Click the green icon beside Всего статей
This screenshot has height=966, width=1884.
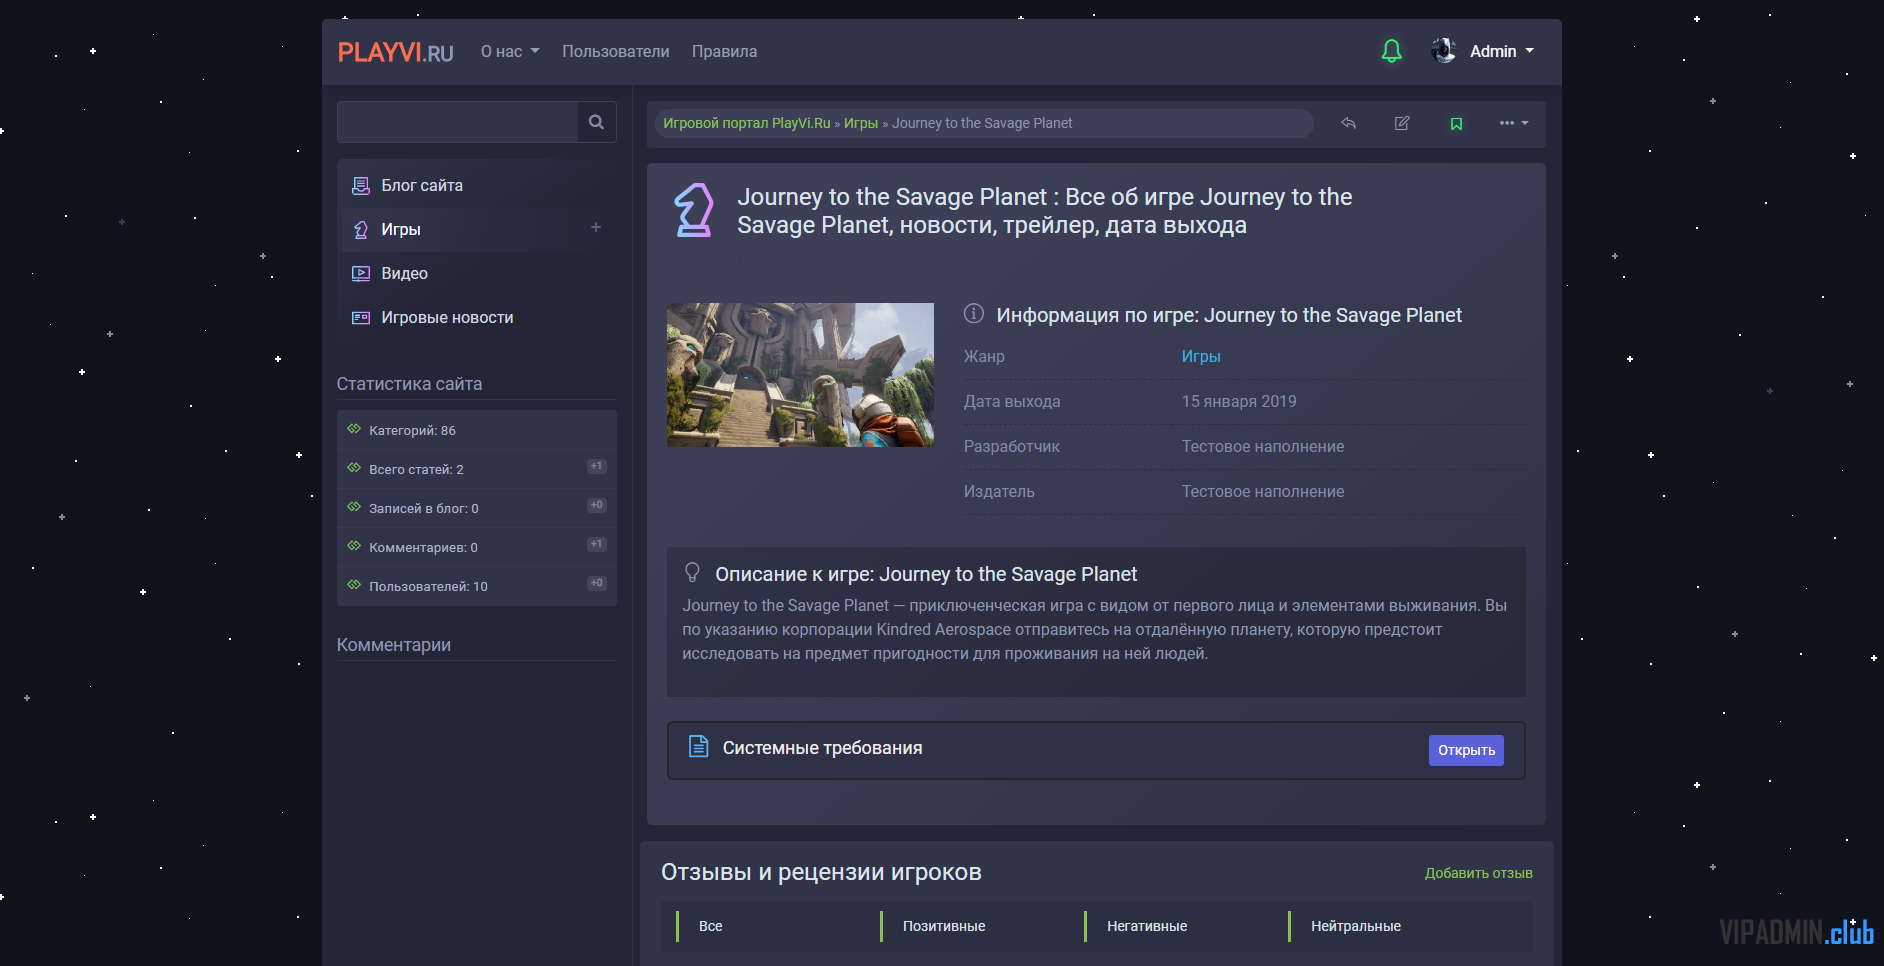coord(354,468)
